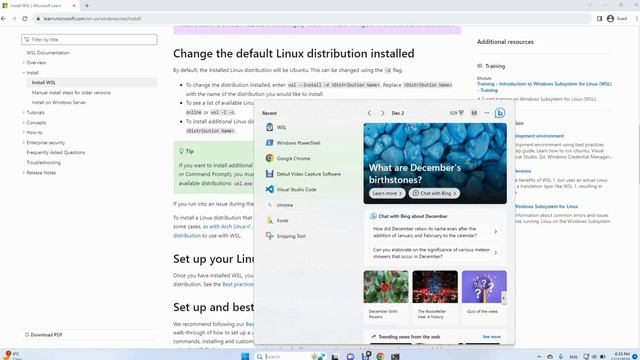Click the Guest profile button in Chrome

point(617,18)
